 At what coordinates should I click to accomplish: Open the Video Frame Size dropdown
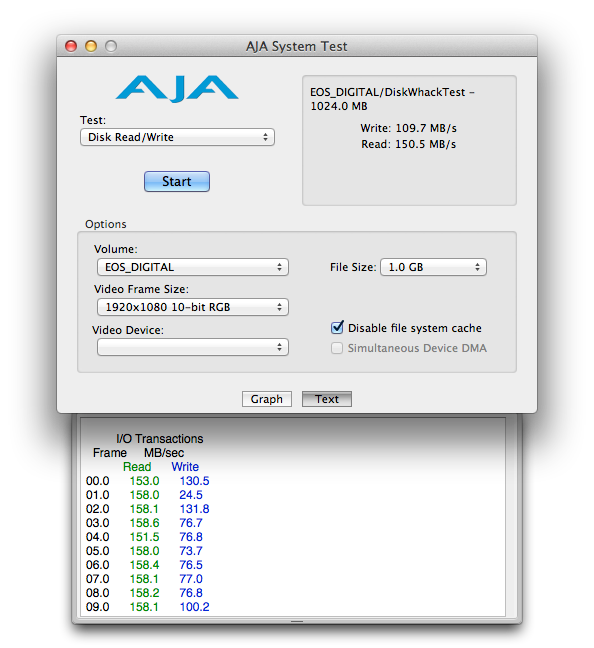coord(193,307)
